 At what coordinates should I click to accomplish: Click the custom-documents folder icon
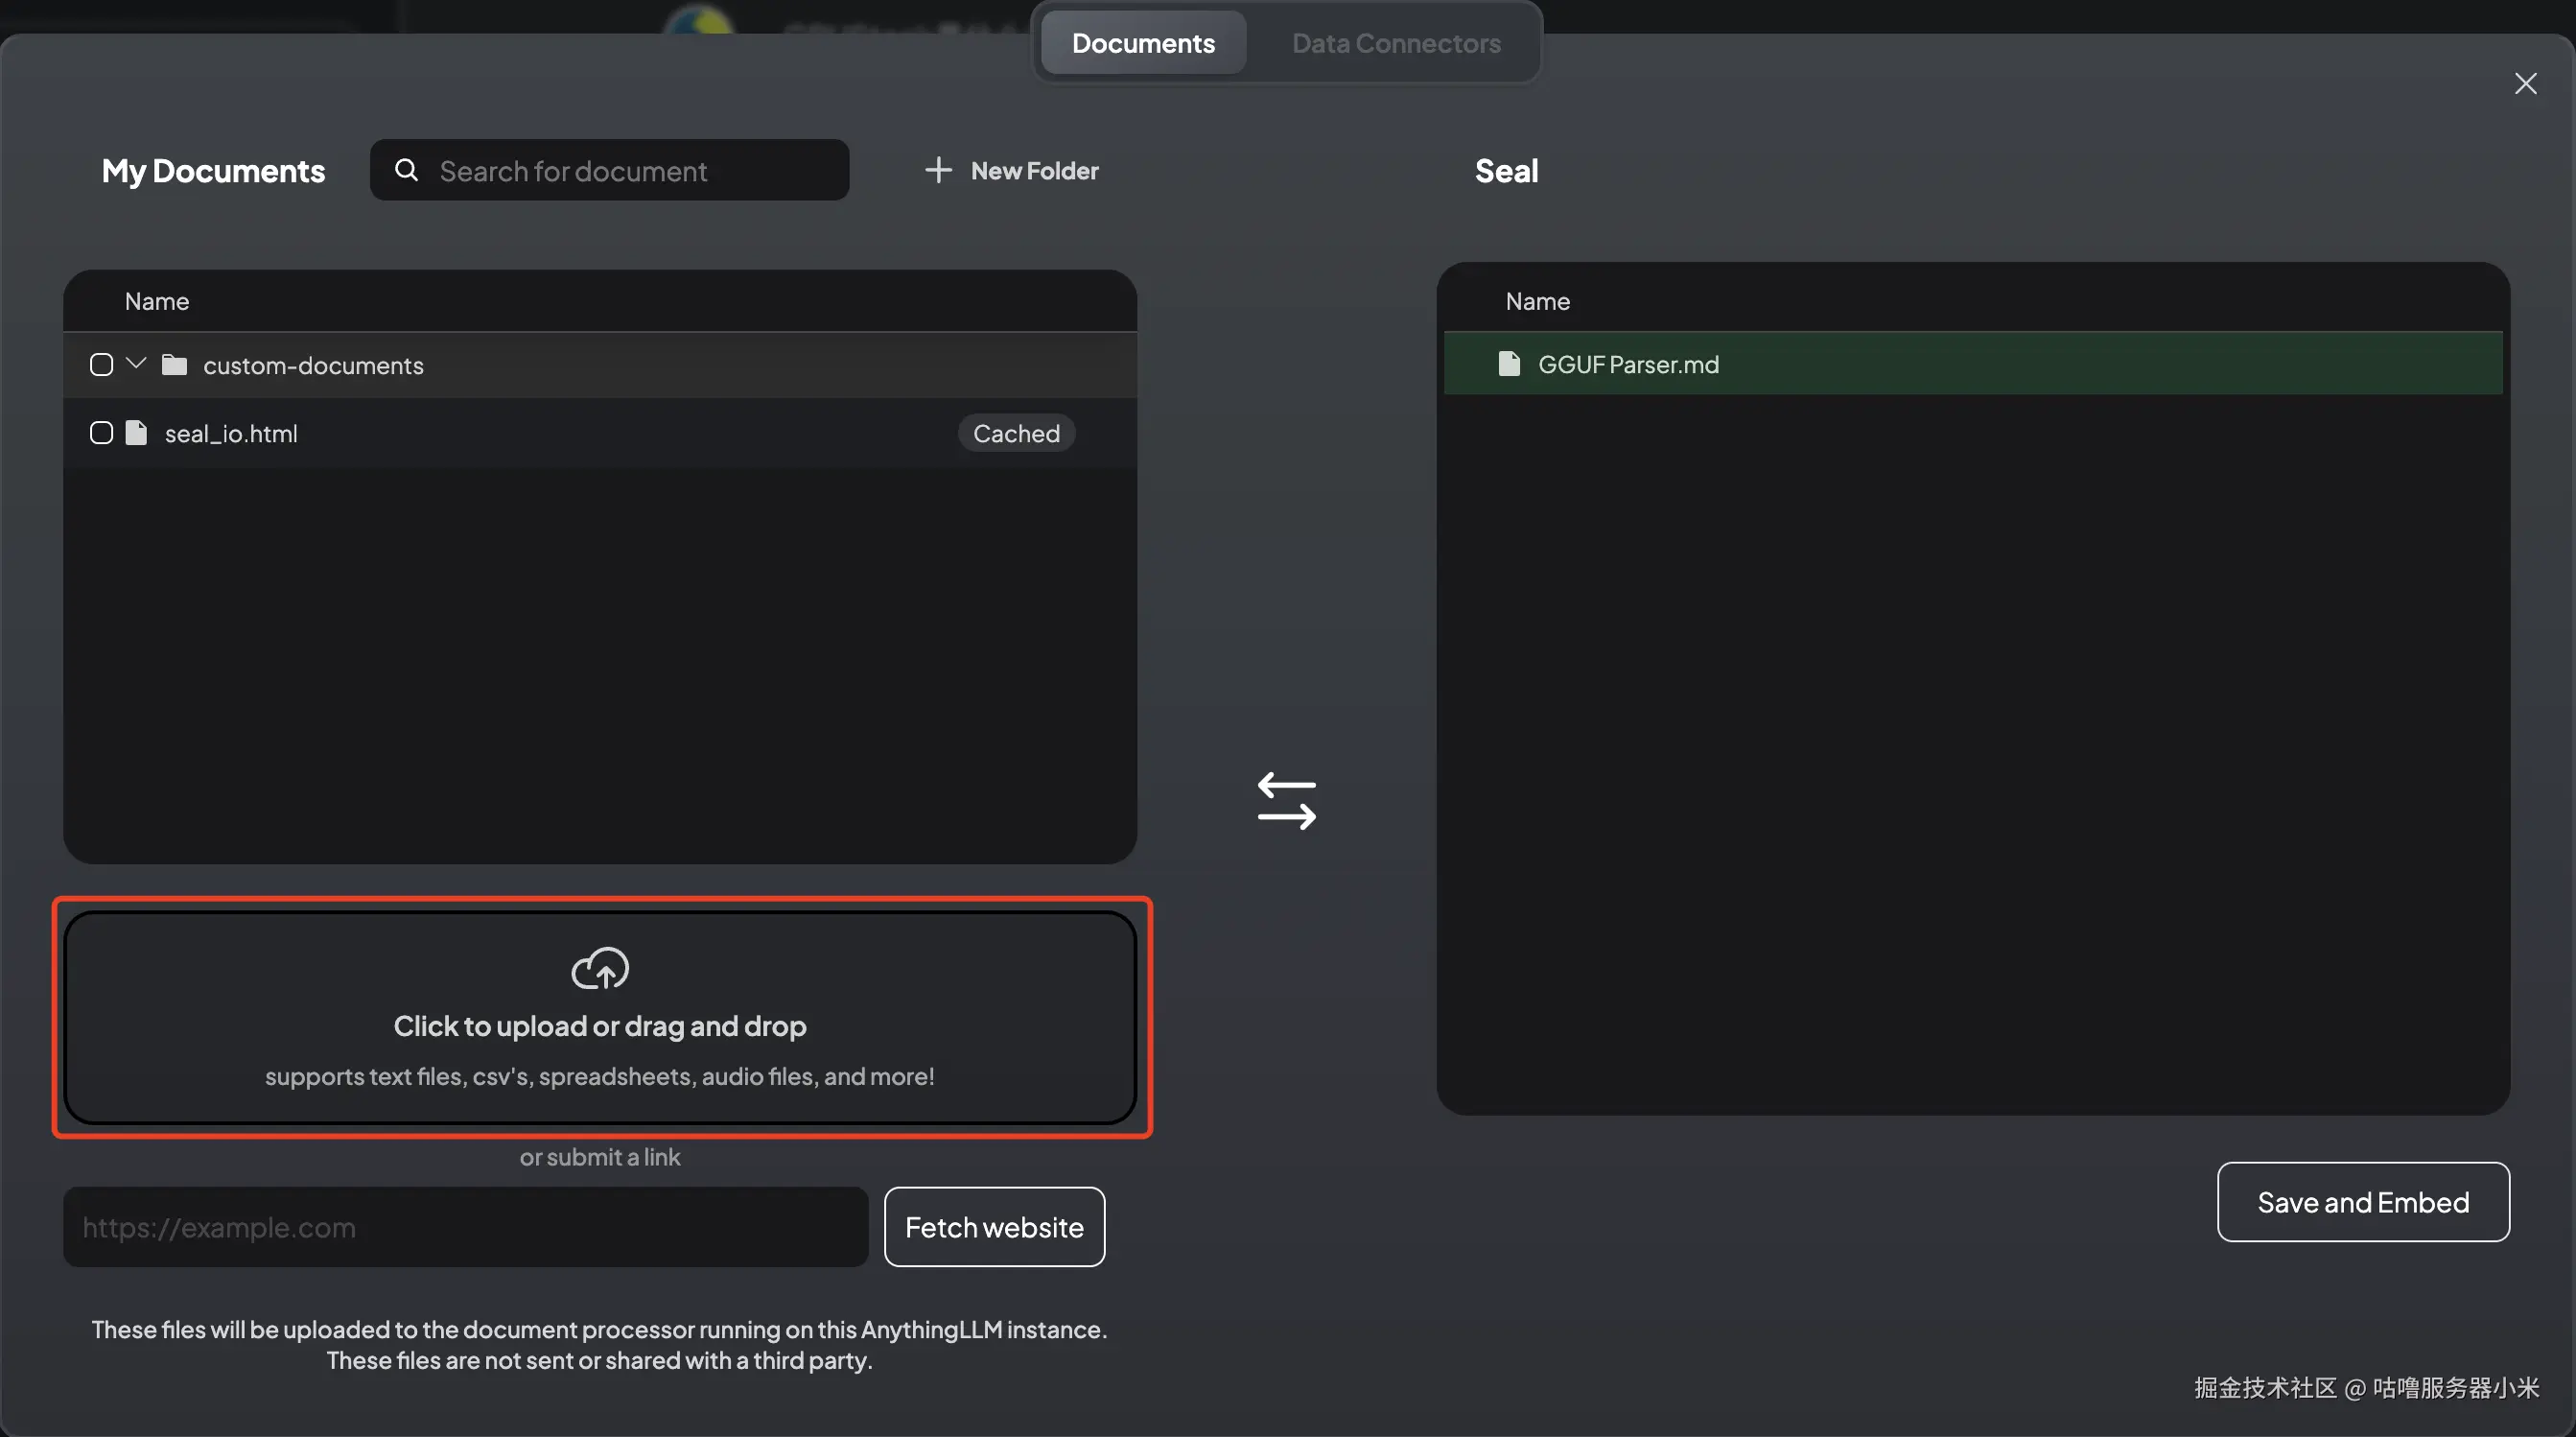click(x=175, y=365)
